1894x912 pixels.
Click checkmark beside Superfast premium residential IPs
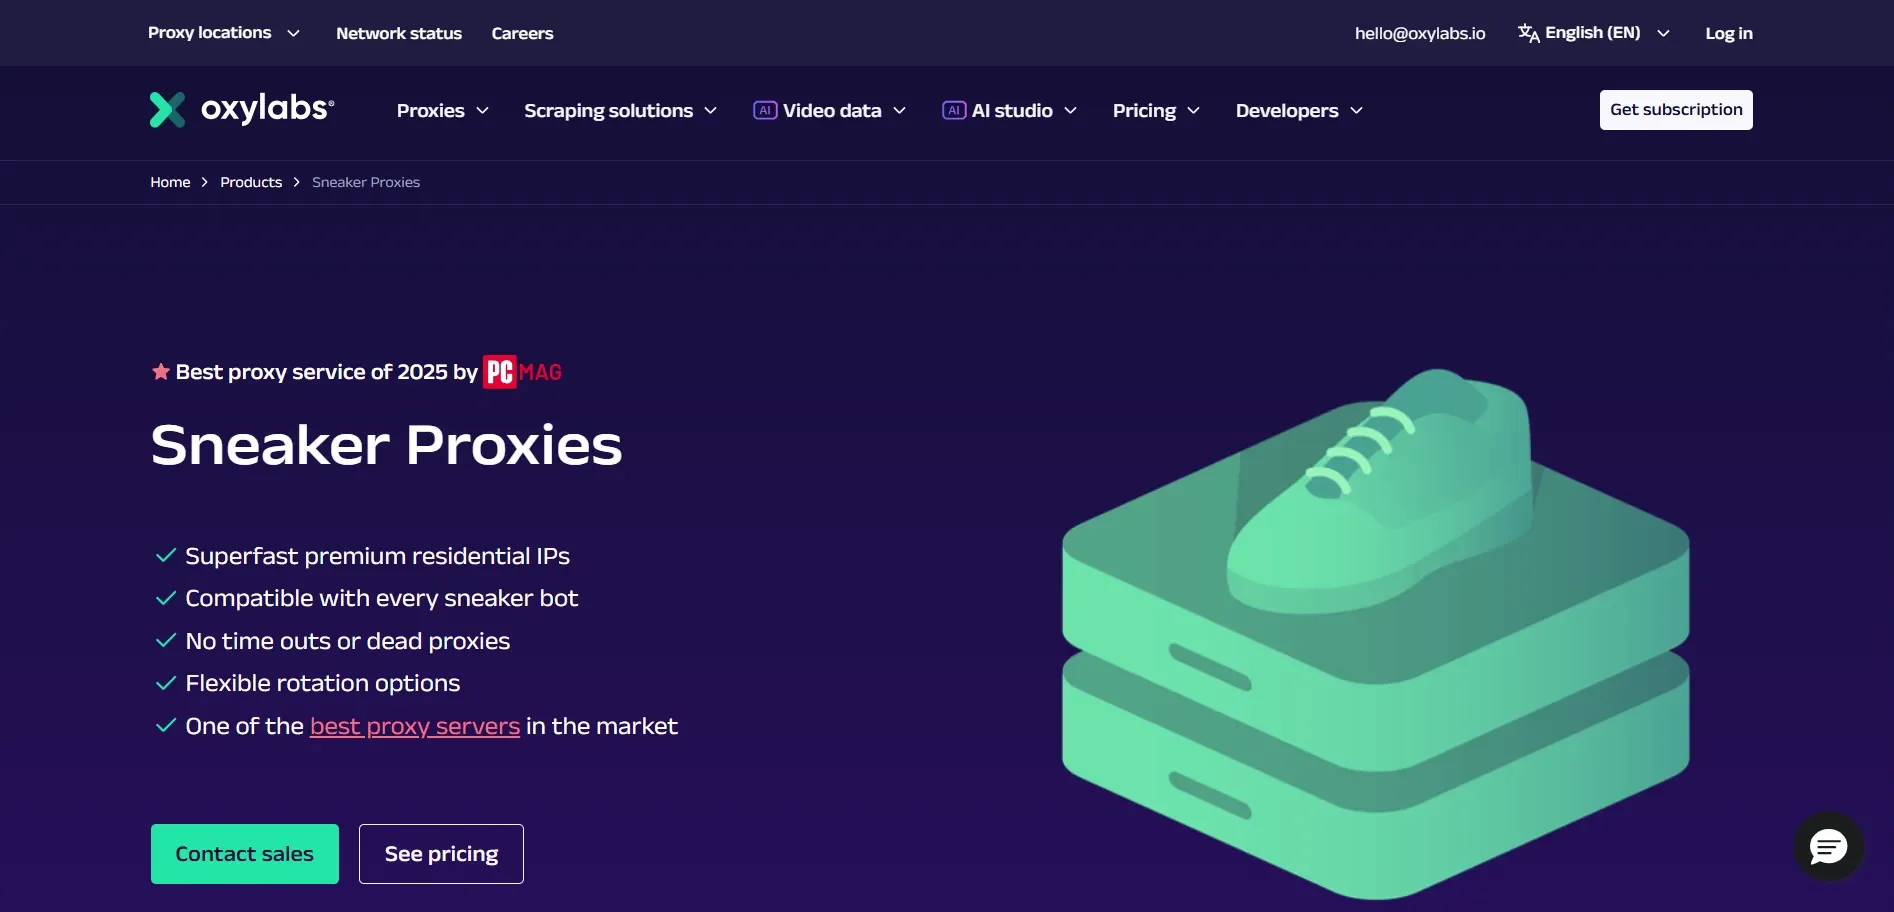[166, 555]
